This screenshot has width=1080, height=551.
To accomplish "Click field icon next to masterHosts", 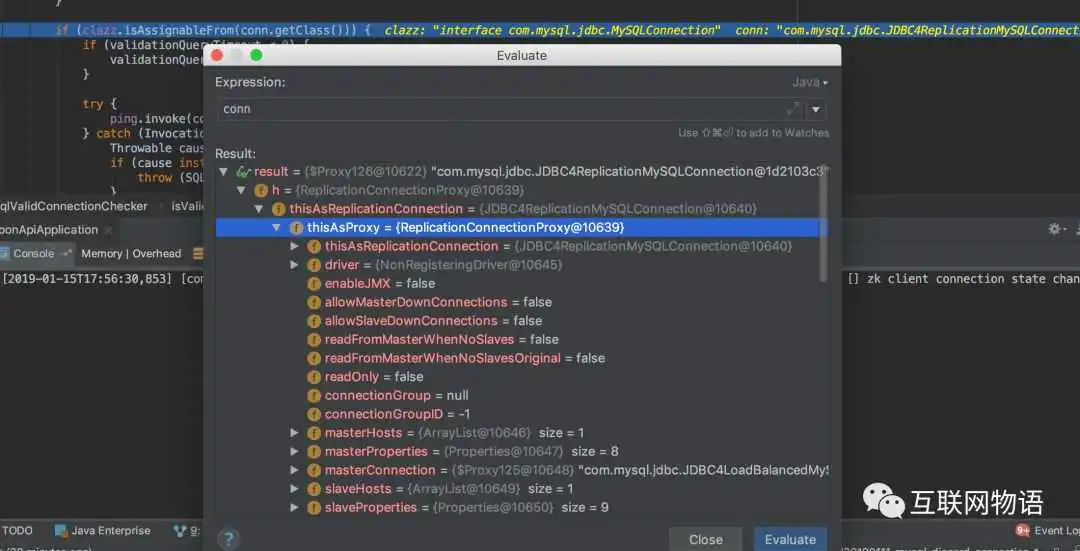I will point(314,433).
